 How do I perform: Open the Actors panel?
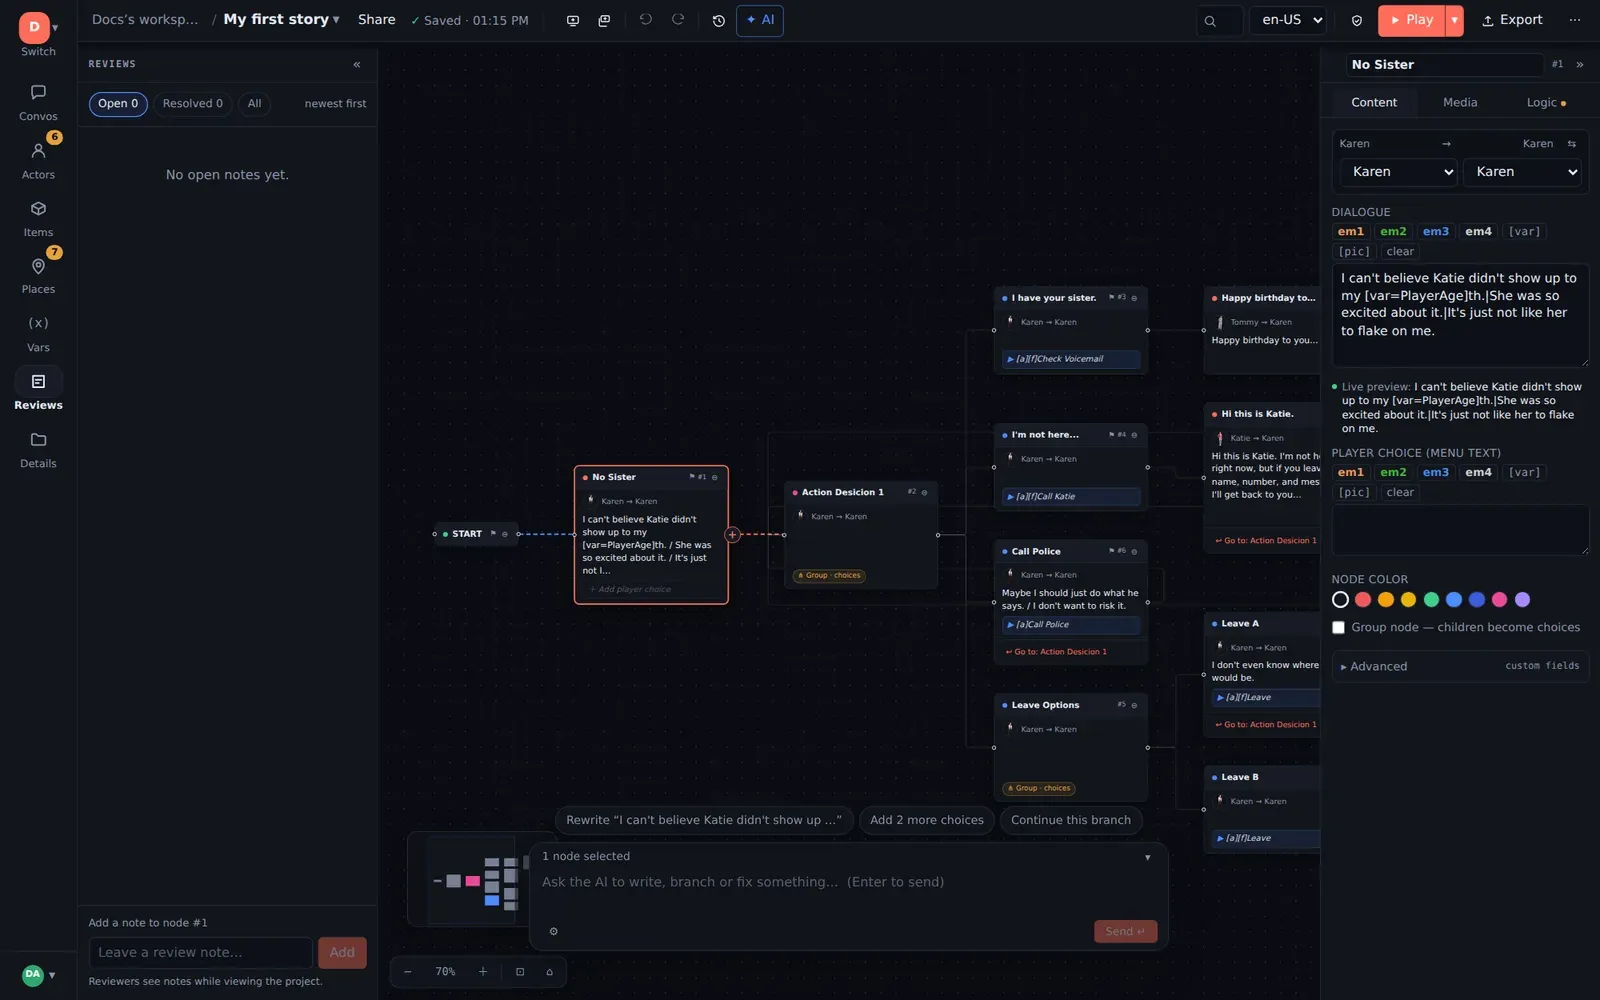point(38,160)
